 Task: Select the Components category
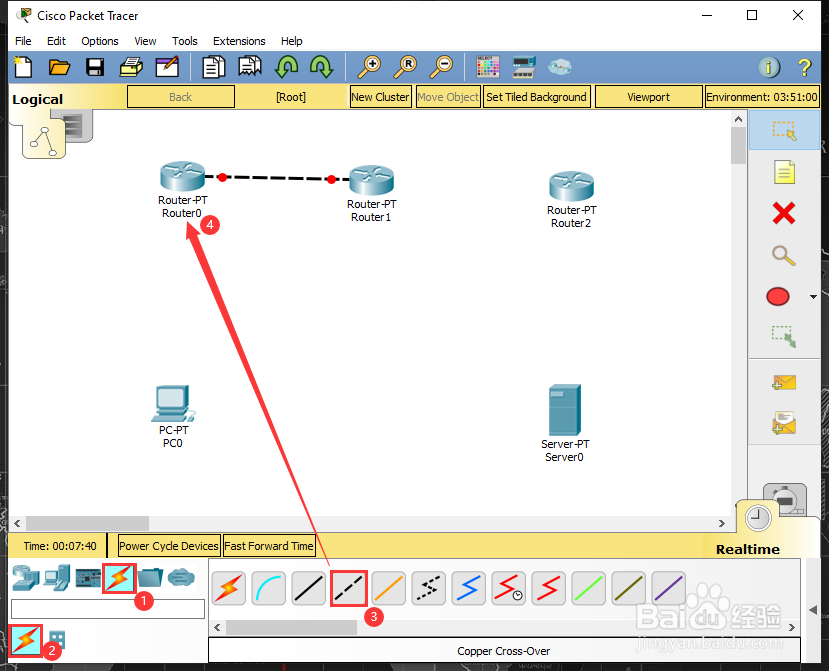pyautogui.click(x=88, y=578)
